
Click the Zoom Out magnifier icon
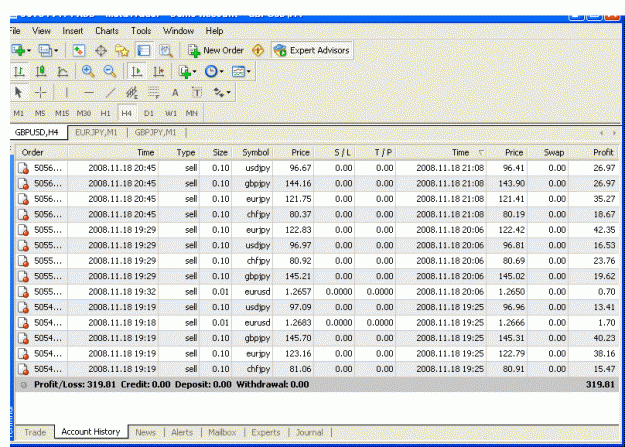(110, 72)
